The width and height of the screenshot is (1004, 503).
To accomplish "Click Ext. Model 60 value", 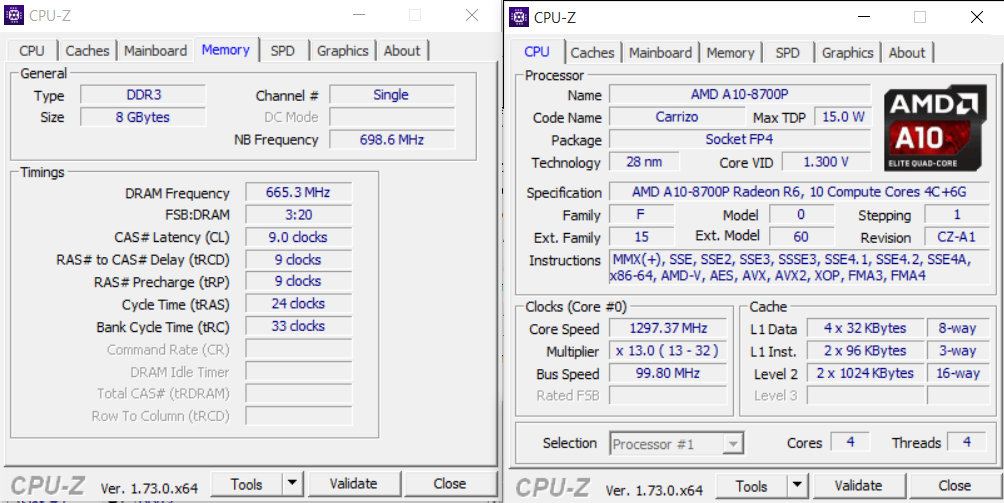I will point(802,237).
